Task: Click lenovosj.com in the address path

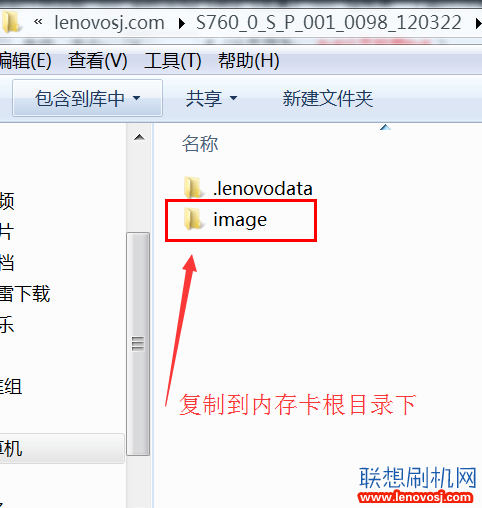Action: pos(109,23)
